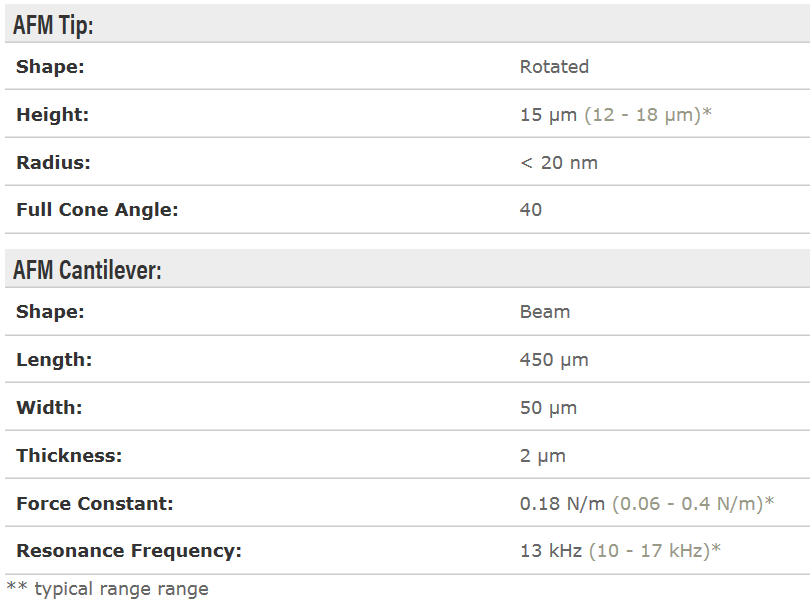Select the < 20 nm radius value
Image resolution: width=810 pixels, height=604 pixels.
[558, 163]
